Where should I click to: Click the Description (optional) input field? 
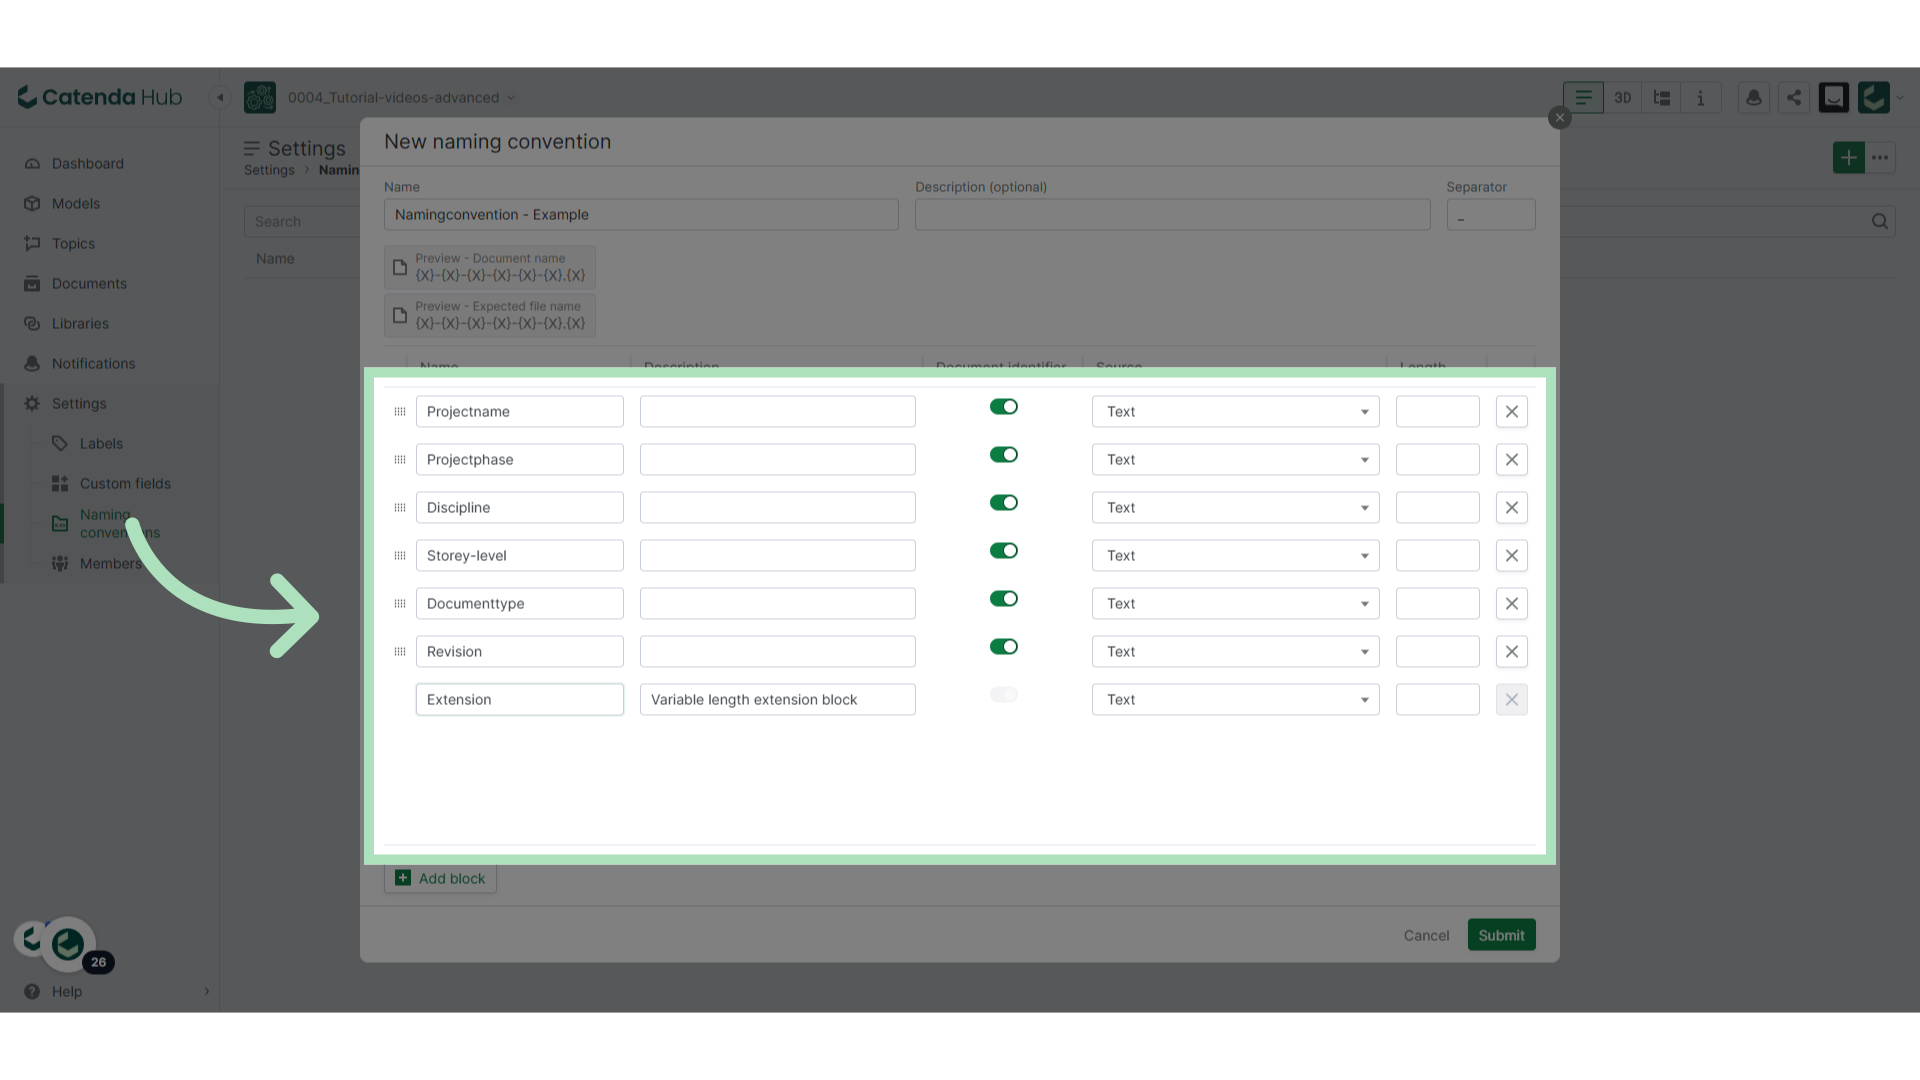pyautogui.click(x=1172, y=214)
